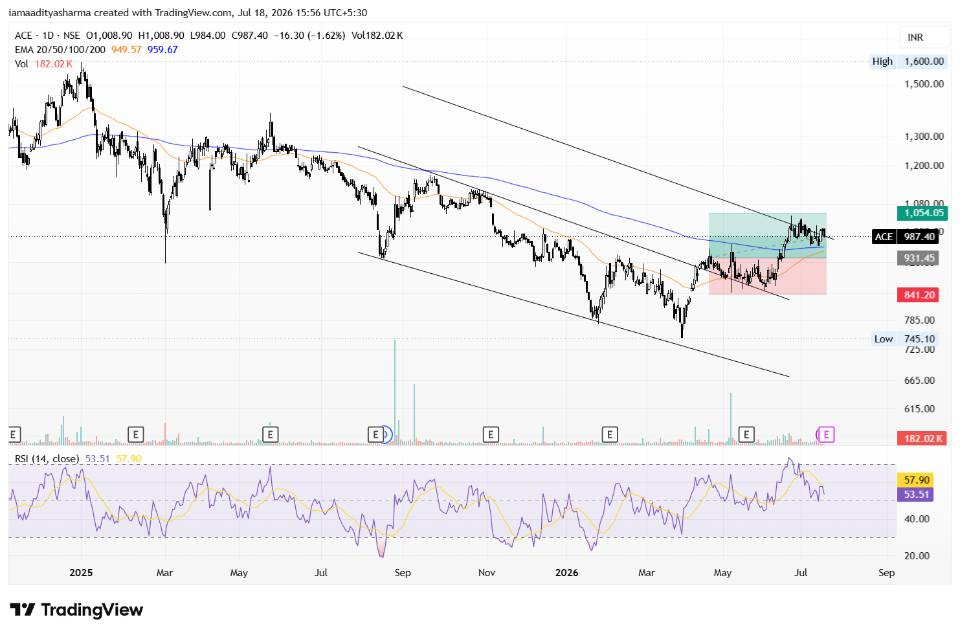Click the 665.00 price axis label
This screenshot has height=635, width=960.
tap(920, 380)
